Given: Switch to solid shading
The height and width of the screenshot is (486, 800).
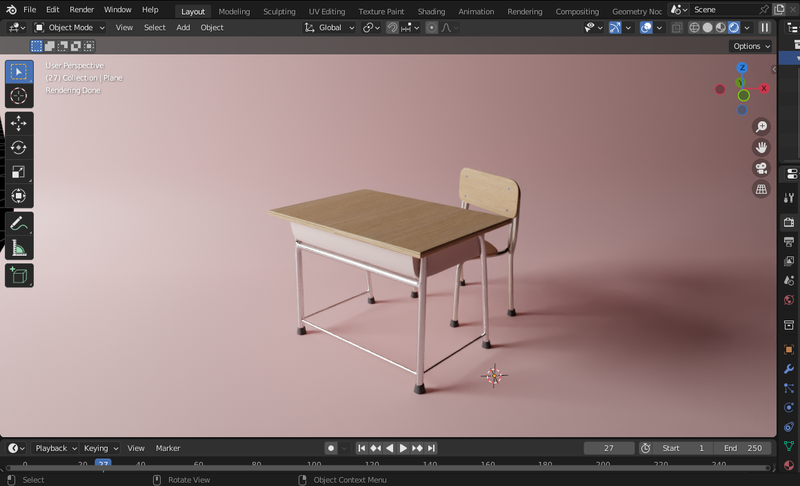Looking at the screenshot, I should click(x=707, y=28).
